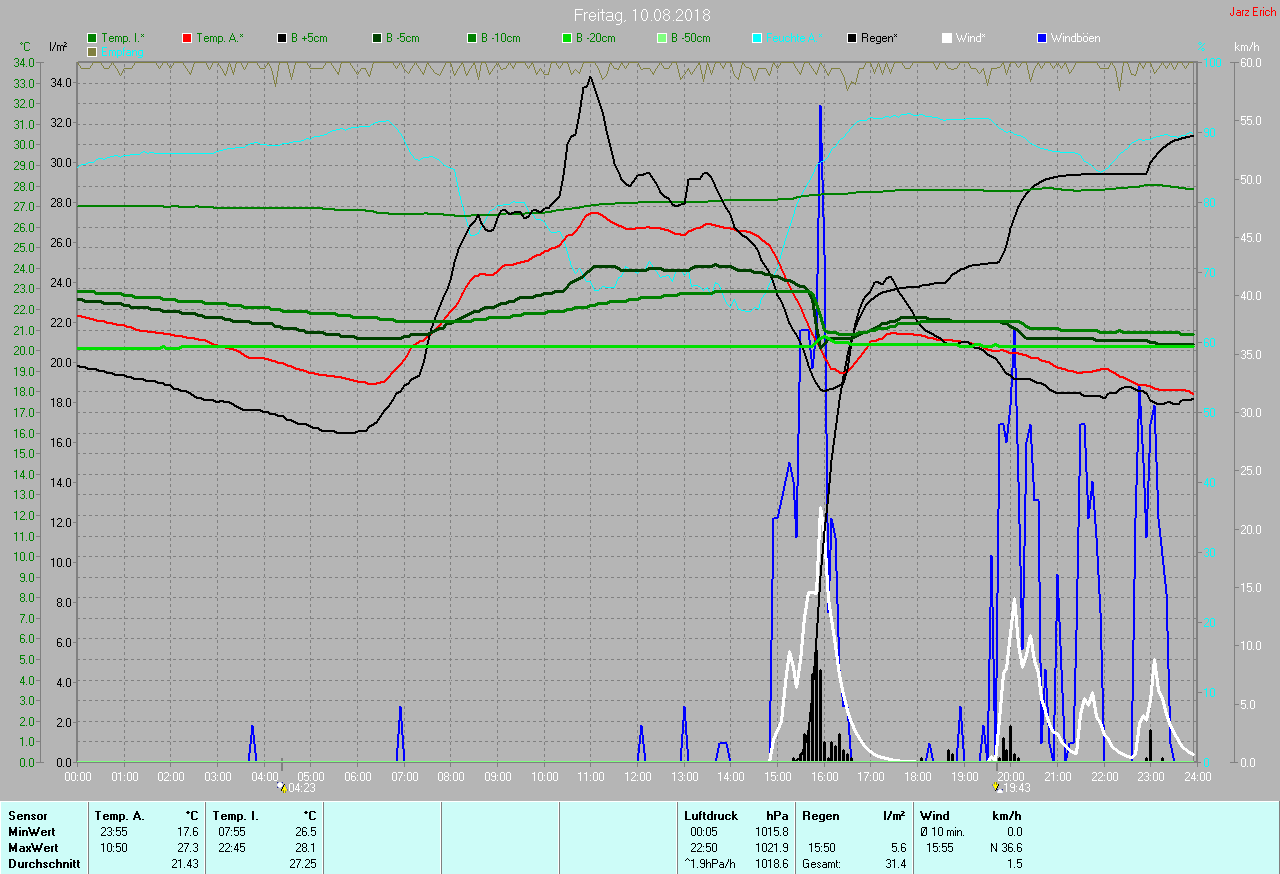Select the blue Windböen legend swatch

coord(1042,38)
